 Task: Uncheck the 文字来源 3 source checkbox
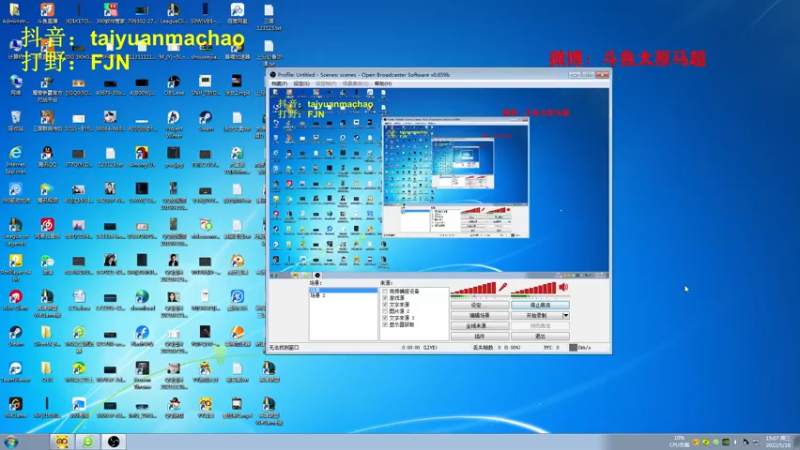click(x=385, y=318)
